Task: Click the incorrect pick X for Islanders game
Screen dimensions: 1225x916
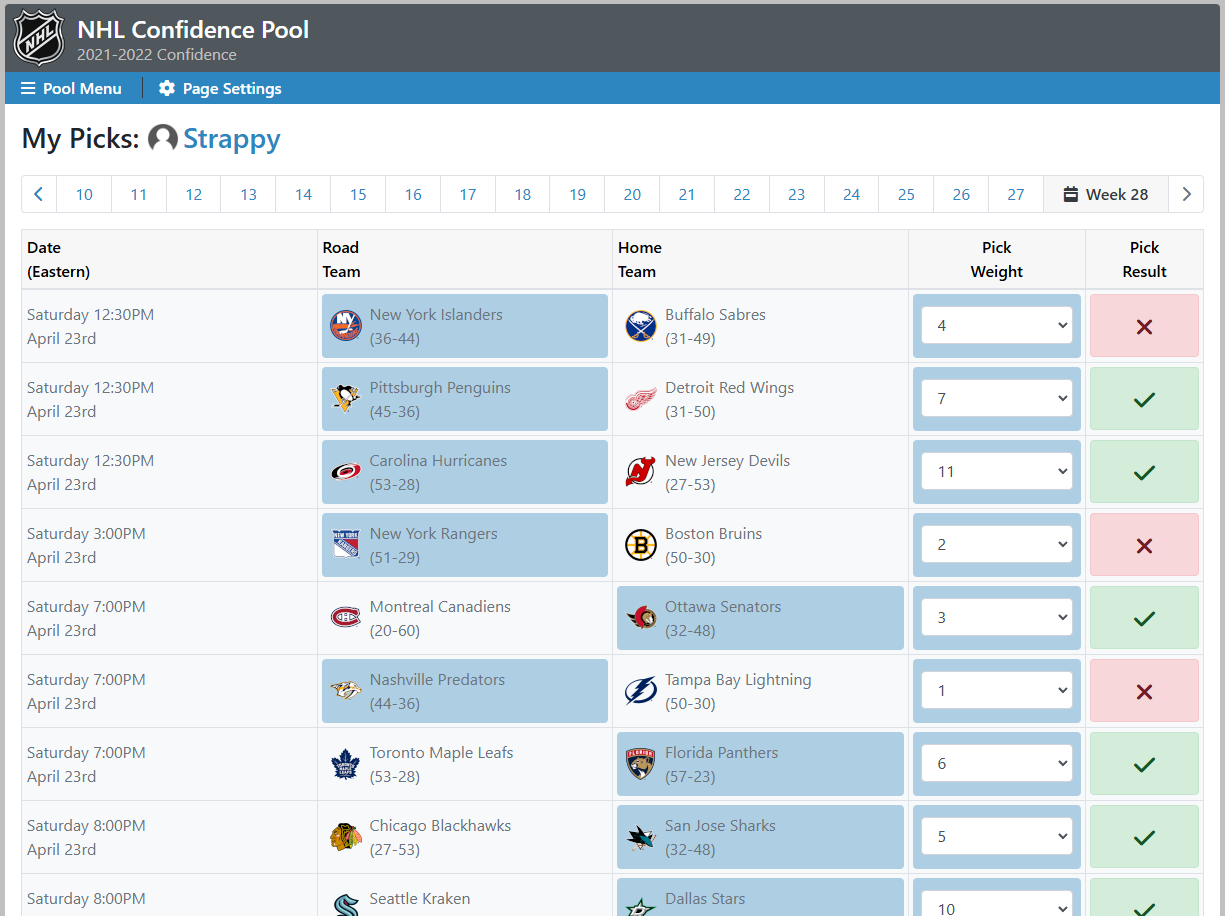Action: click(x=1144, y=326)
